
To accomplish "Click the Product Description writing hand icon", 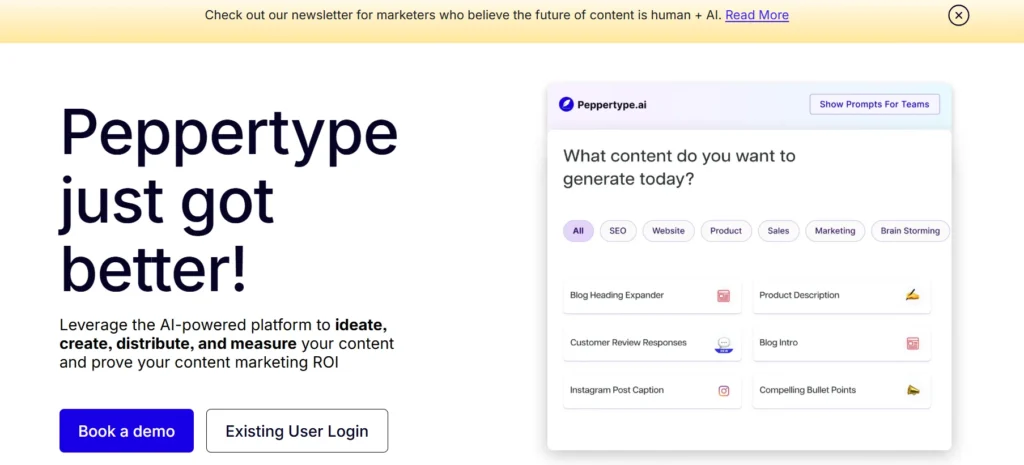I will pos(912,295).
